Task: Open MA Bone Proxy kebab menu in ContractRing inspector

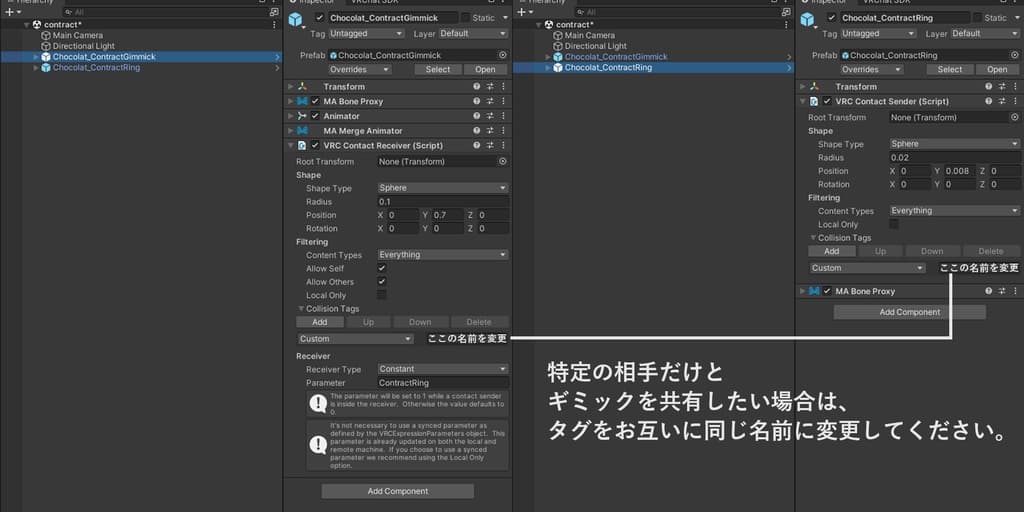Action: [x=1015, y=291]
